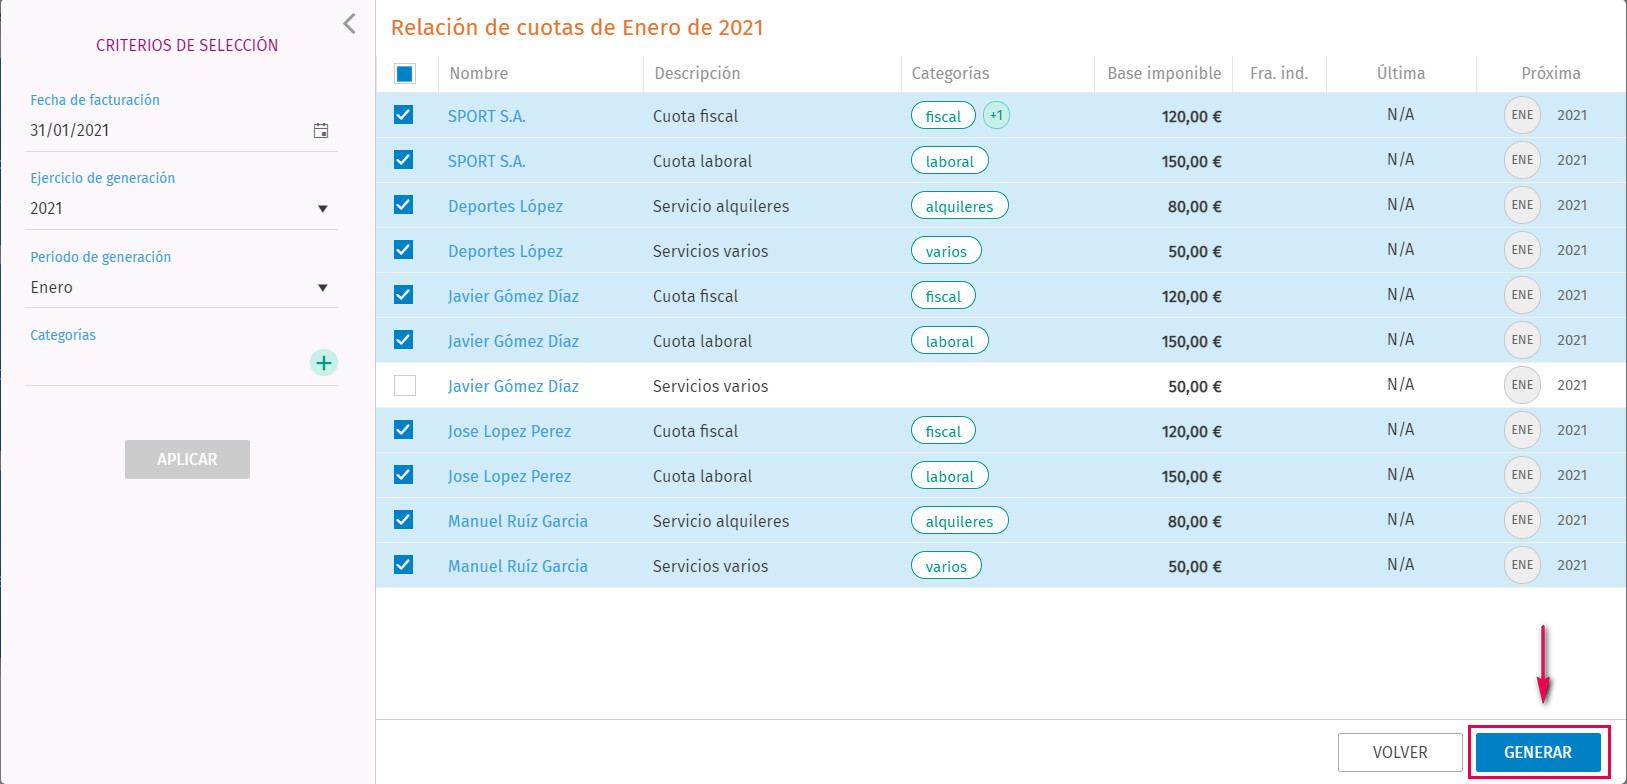Open Deportes López link in Servicio alquileres row
Screen dimensions: 1627x784
pos(505,206)
